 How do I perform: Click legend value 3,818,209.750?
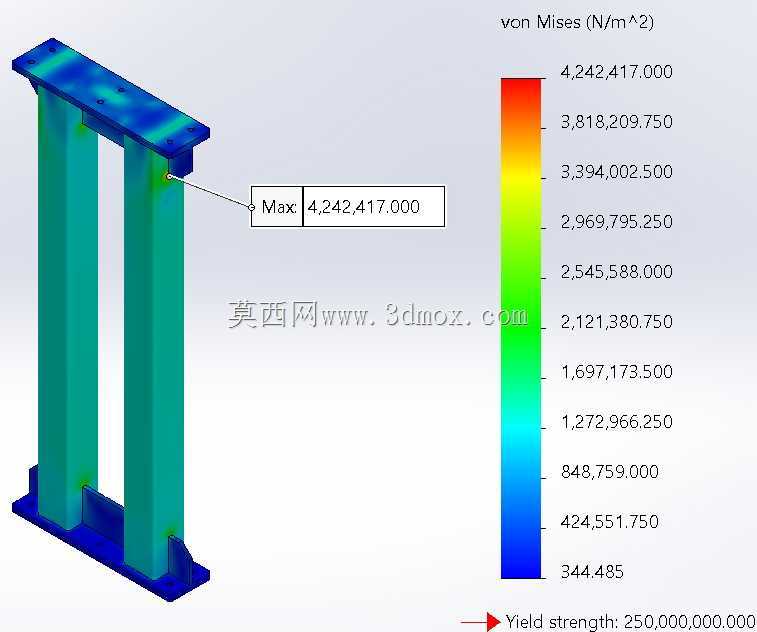[x=617, y=122]
